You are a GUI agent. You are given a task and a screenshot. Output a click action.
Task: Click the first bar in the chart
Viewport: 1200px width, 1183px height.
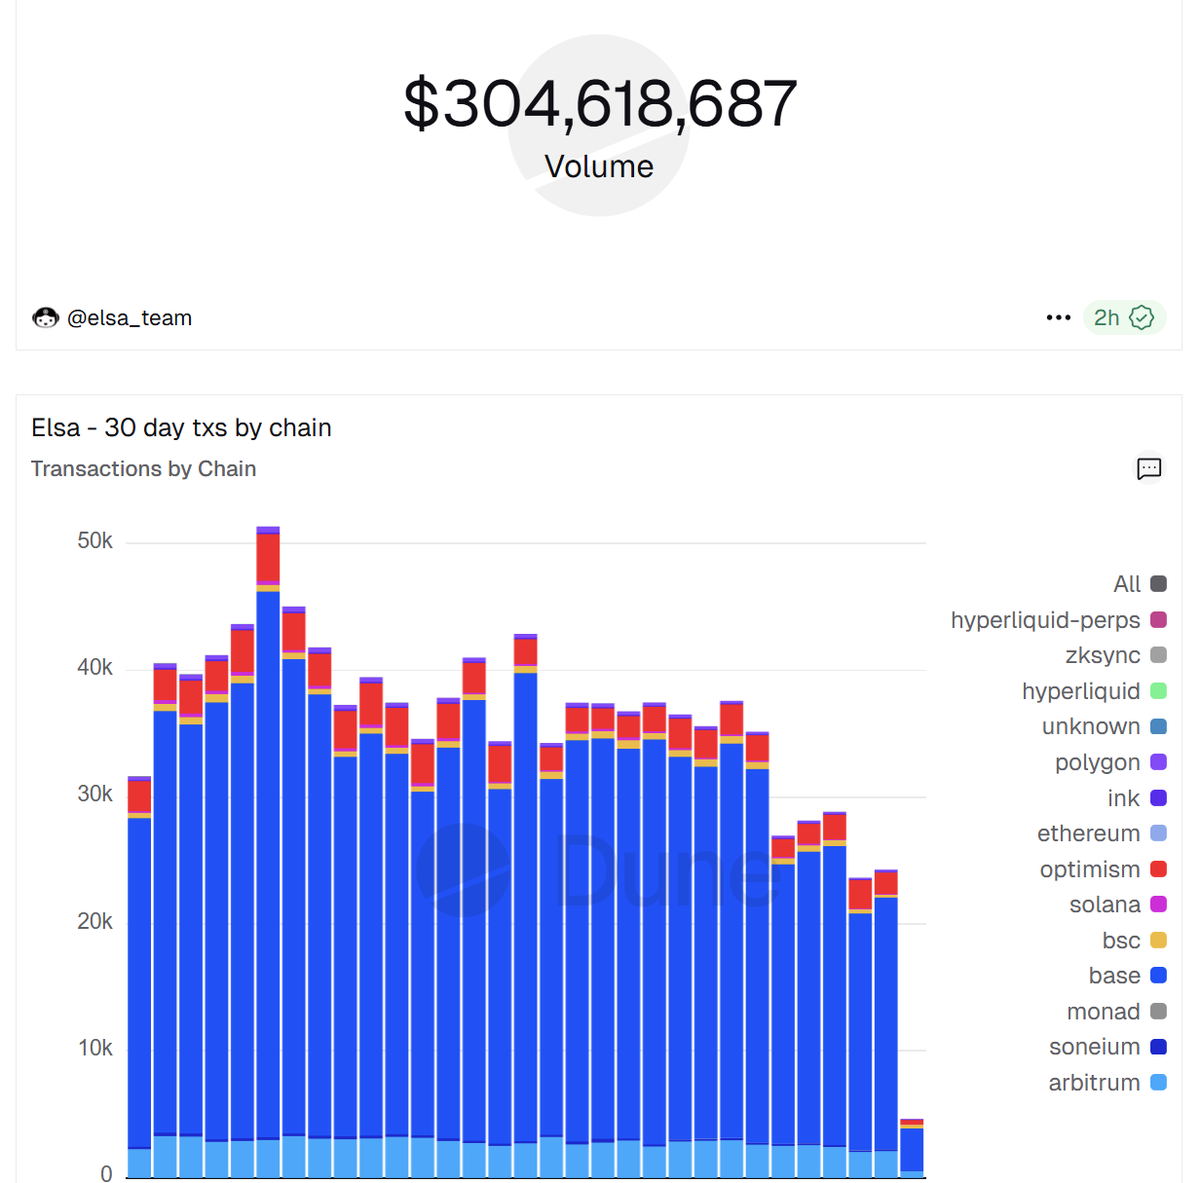pos(140,977)
